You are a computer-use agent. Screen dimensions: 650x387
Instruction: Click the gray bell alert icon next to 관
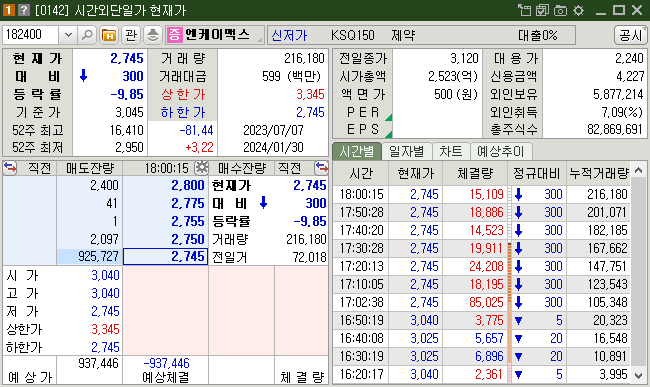coord(153,35)
